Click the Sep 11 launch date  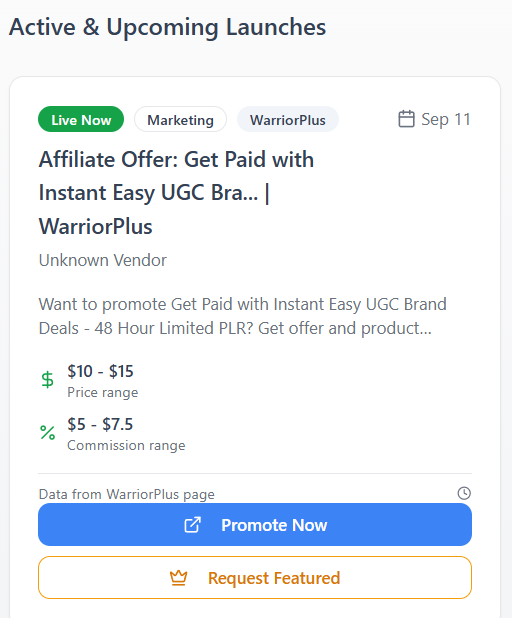click(x=446, y=119)
